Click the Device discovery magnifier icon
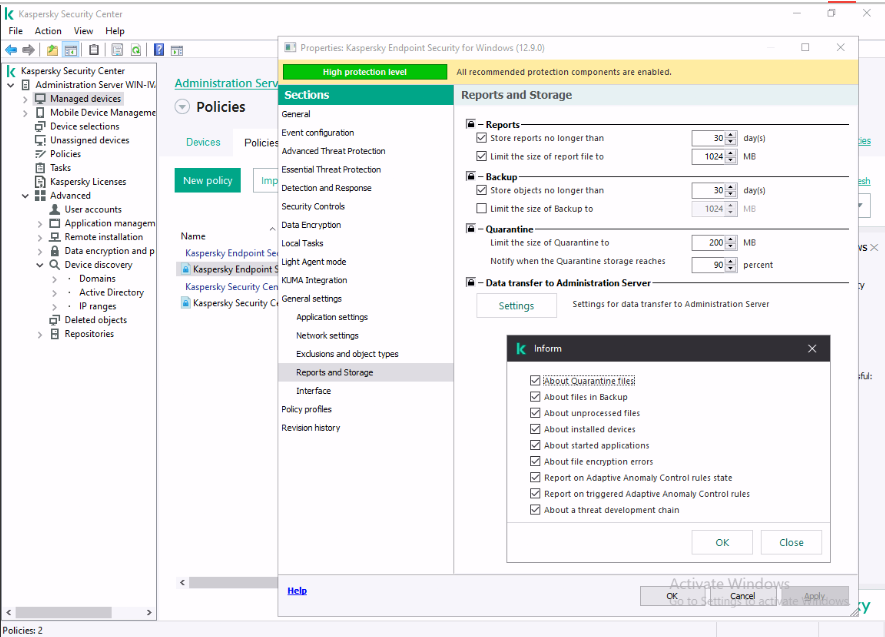 tap(55, 265)
